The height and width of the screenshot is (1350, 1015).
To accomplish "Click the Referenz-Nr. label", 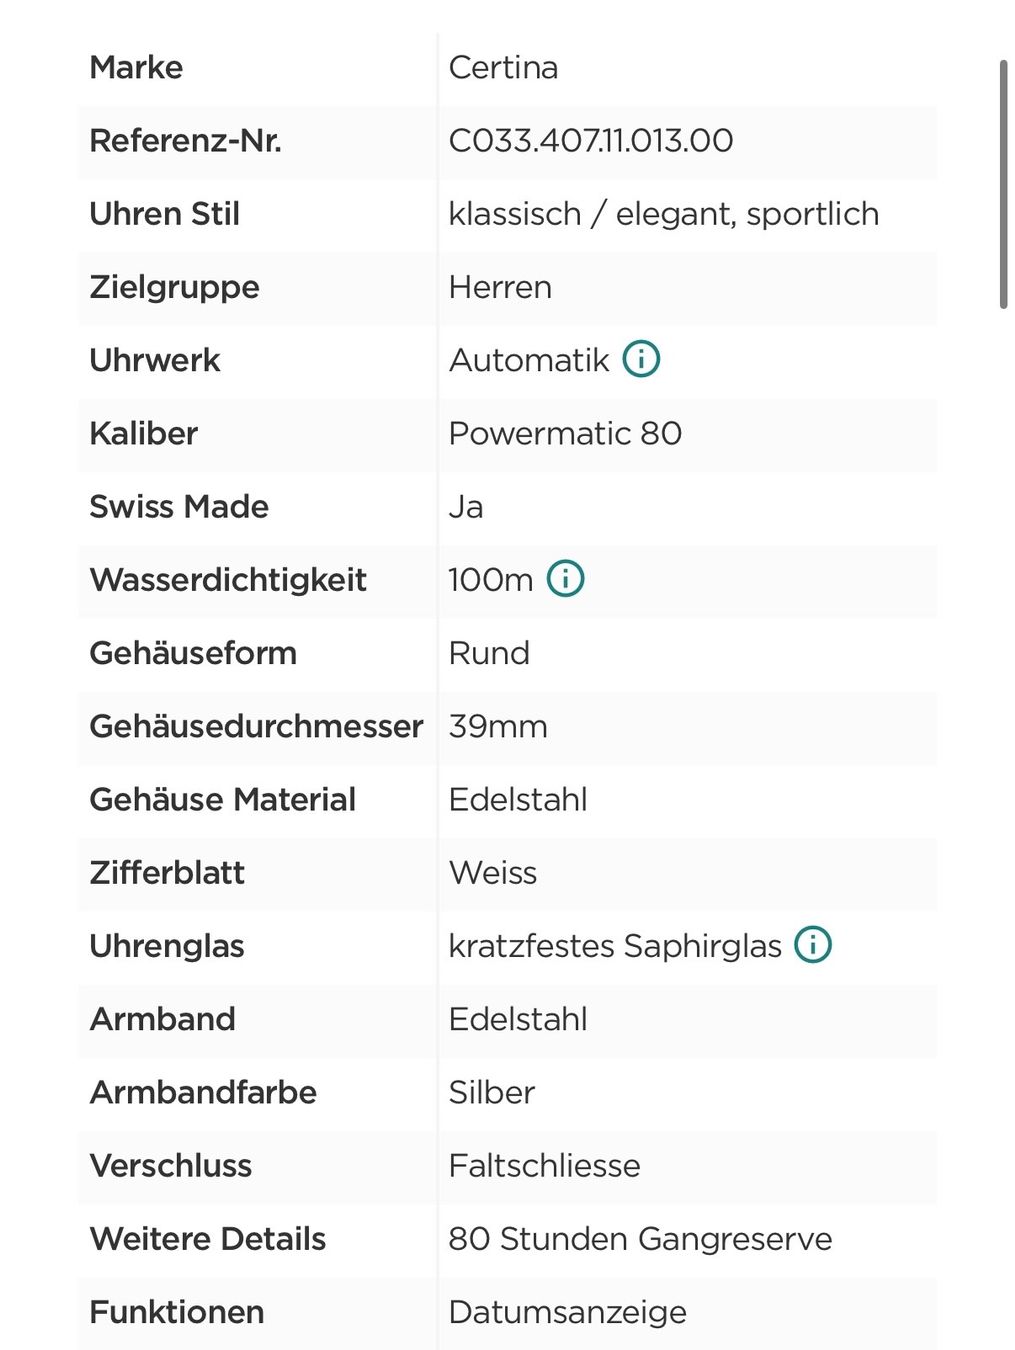I will point(185,140).
